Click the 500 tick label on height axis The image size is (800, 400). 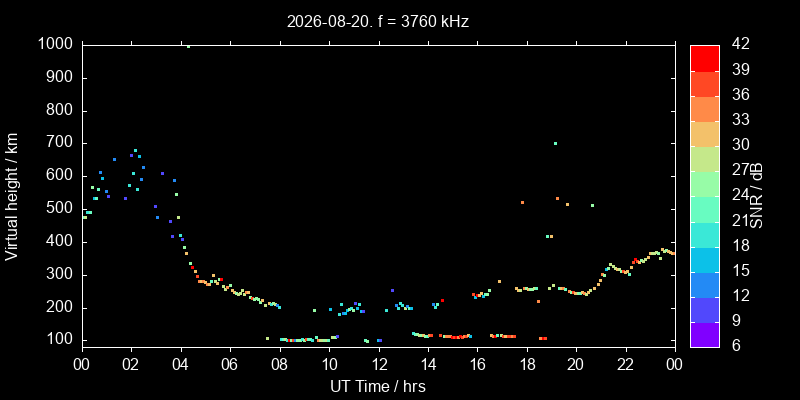(x=61, y=209)
